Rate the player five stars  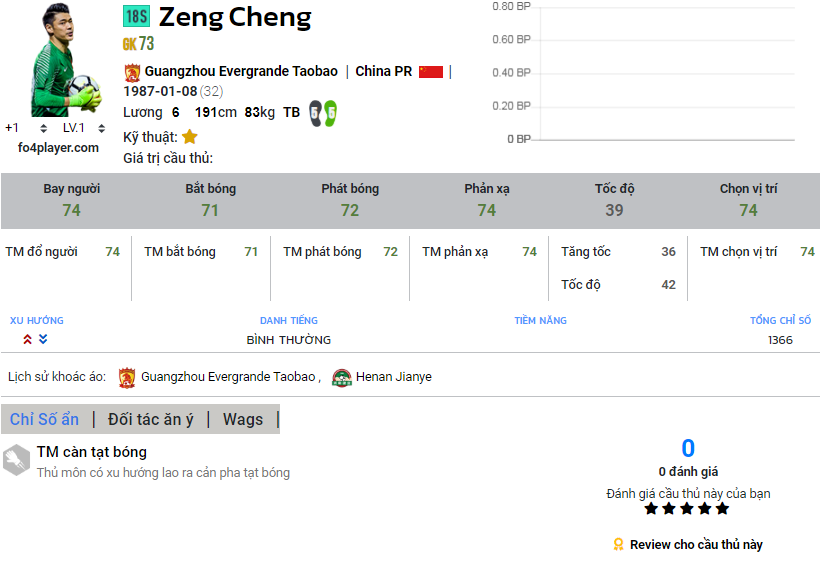point(722,509)
